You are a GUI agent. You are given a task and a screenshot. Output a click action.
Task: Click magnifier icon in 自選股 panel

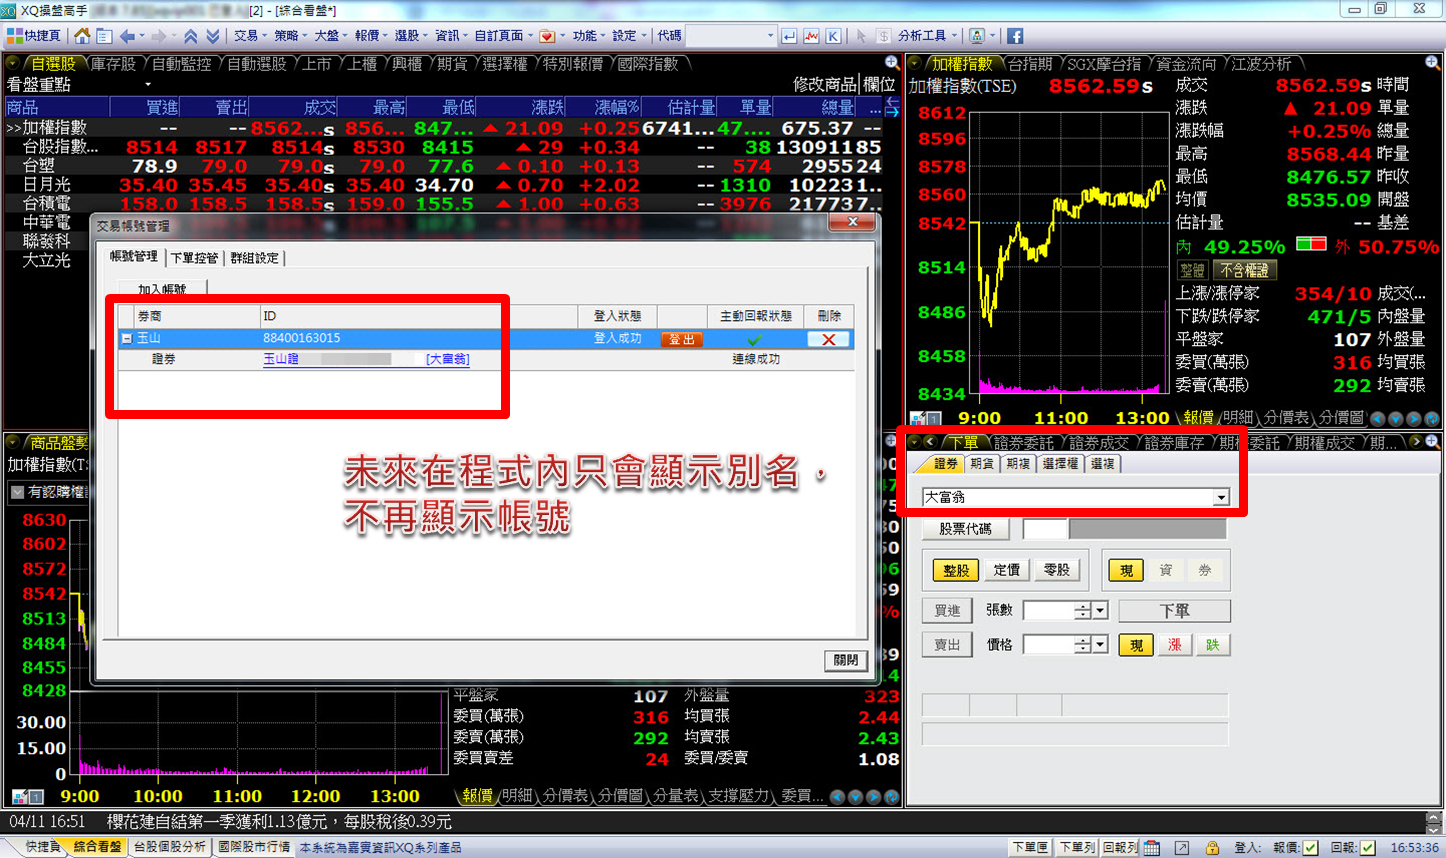click(x=891, y=63)
